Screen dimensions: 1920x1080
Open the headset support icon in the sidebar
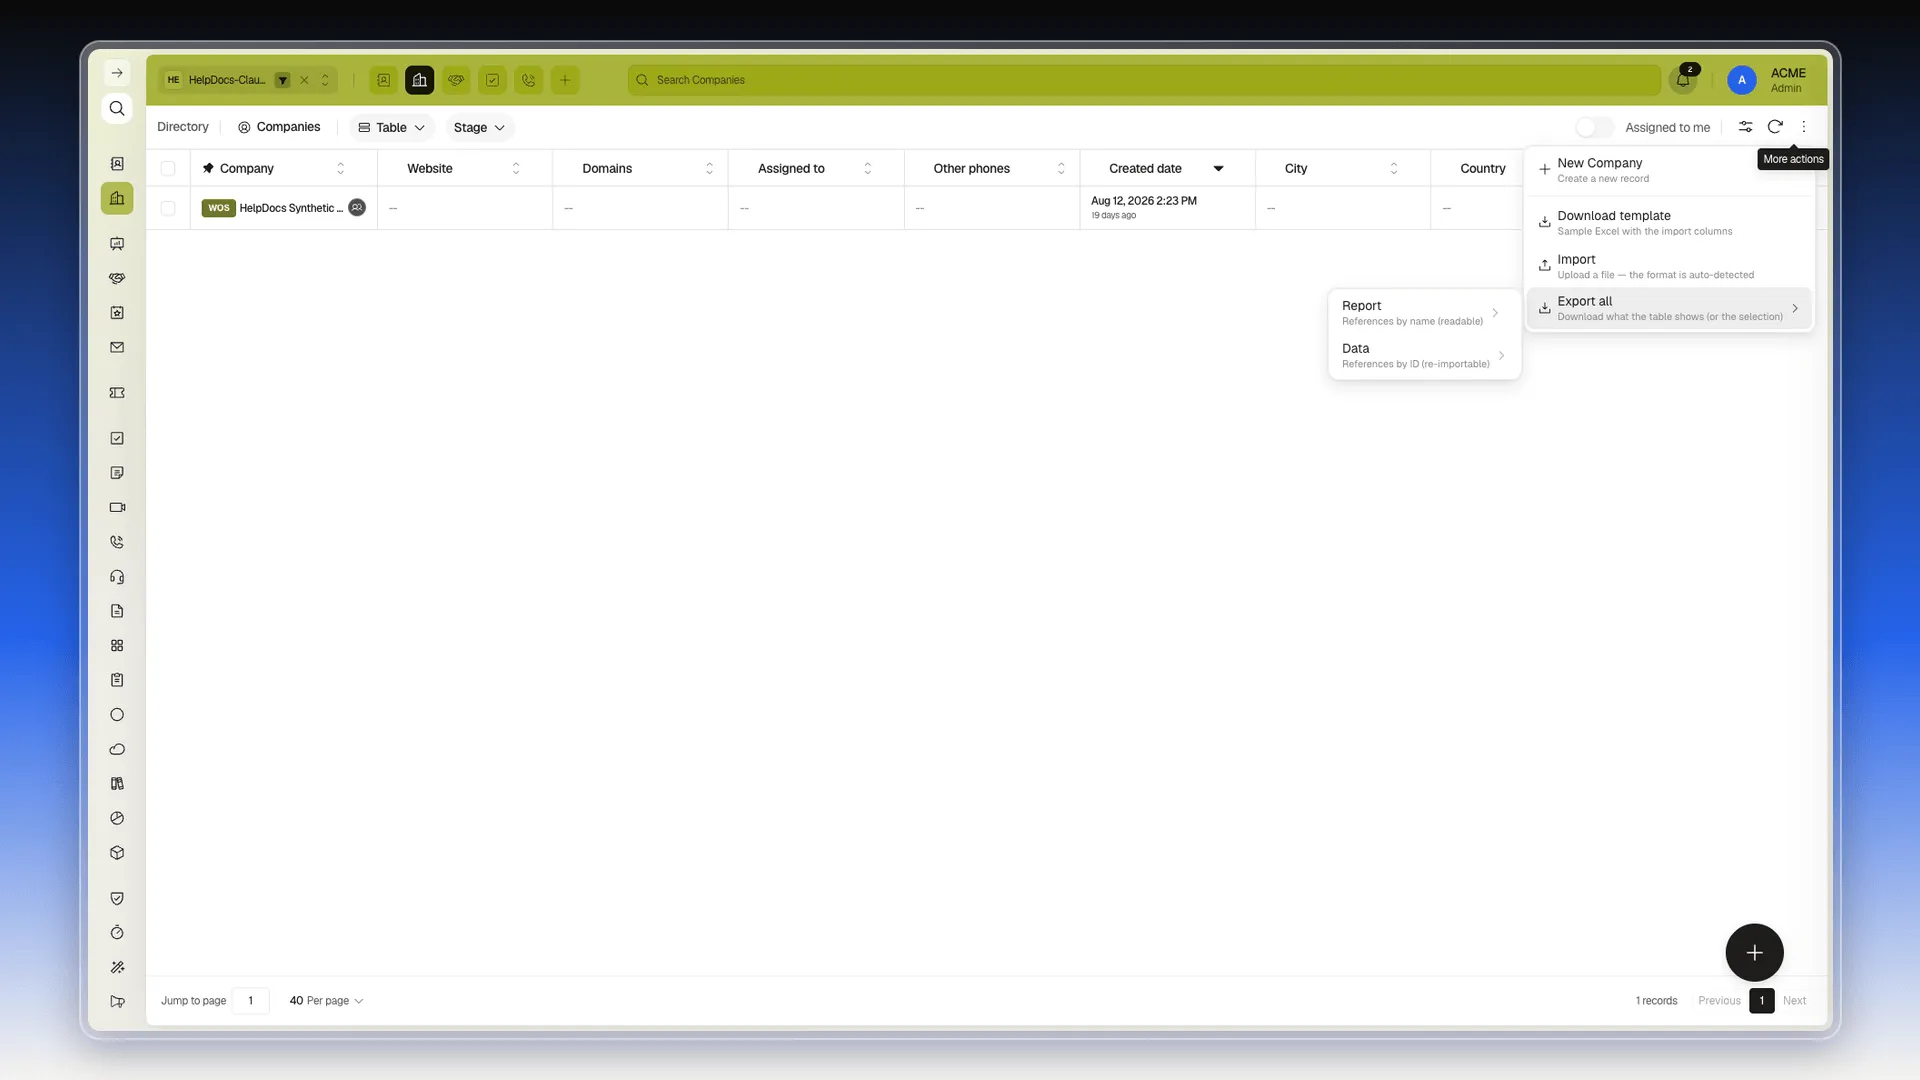tap(117, 577)
